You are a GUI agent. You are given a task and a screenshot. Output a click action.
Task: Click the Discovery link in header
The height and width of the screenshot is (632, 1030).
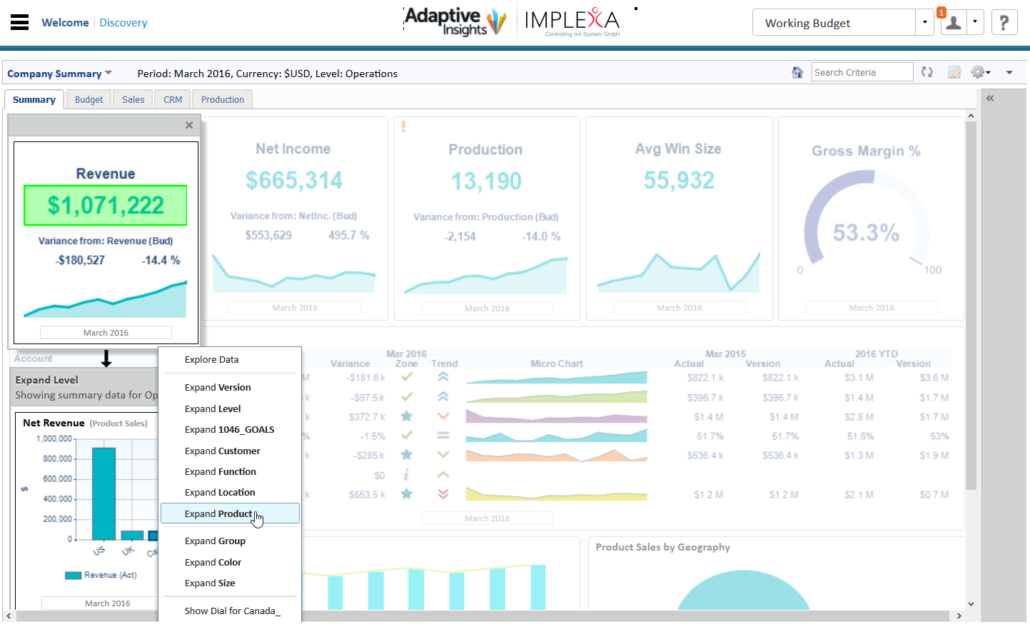pyautogui.click(x=123, y=23)
